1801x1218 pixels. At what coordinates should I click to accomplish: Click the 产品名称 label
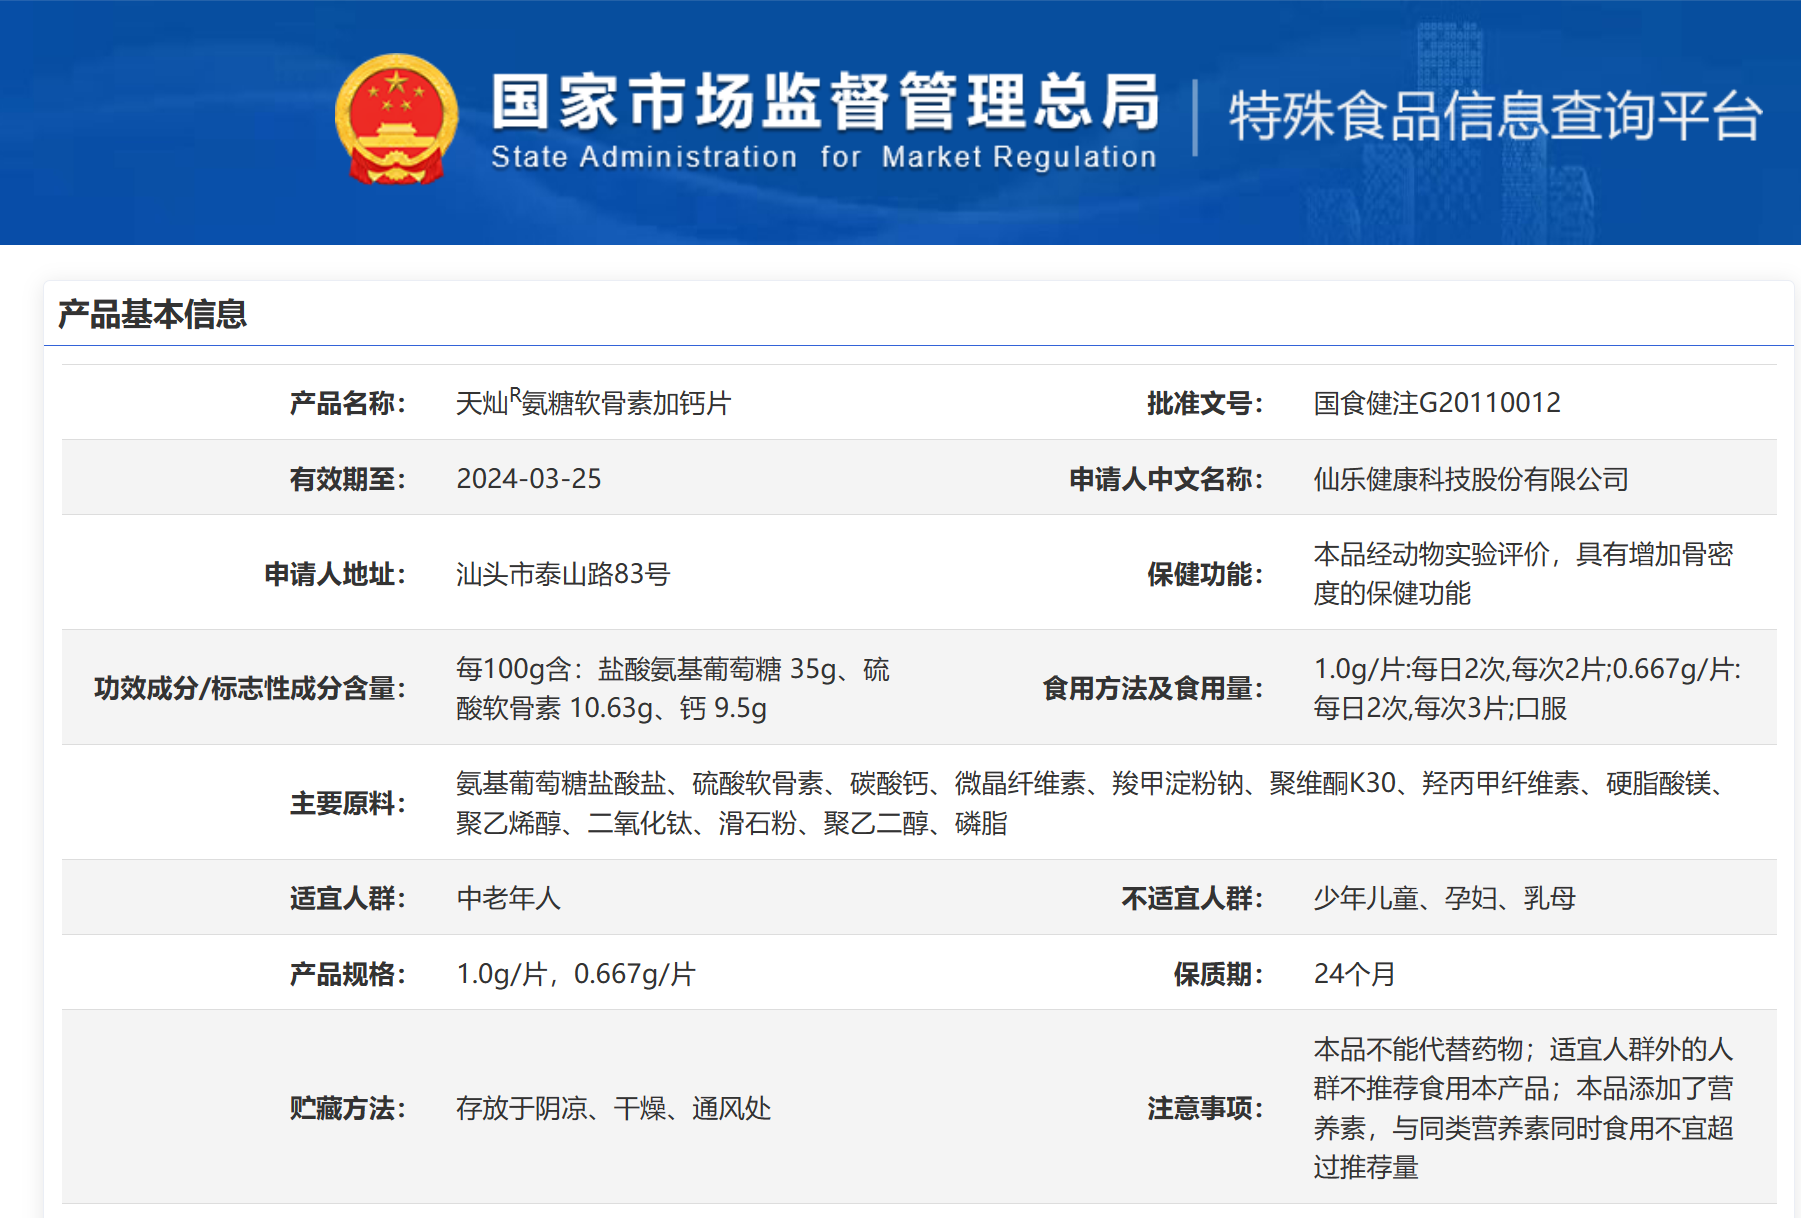coord(347,403)
